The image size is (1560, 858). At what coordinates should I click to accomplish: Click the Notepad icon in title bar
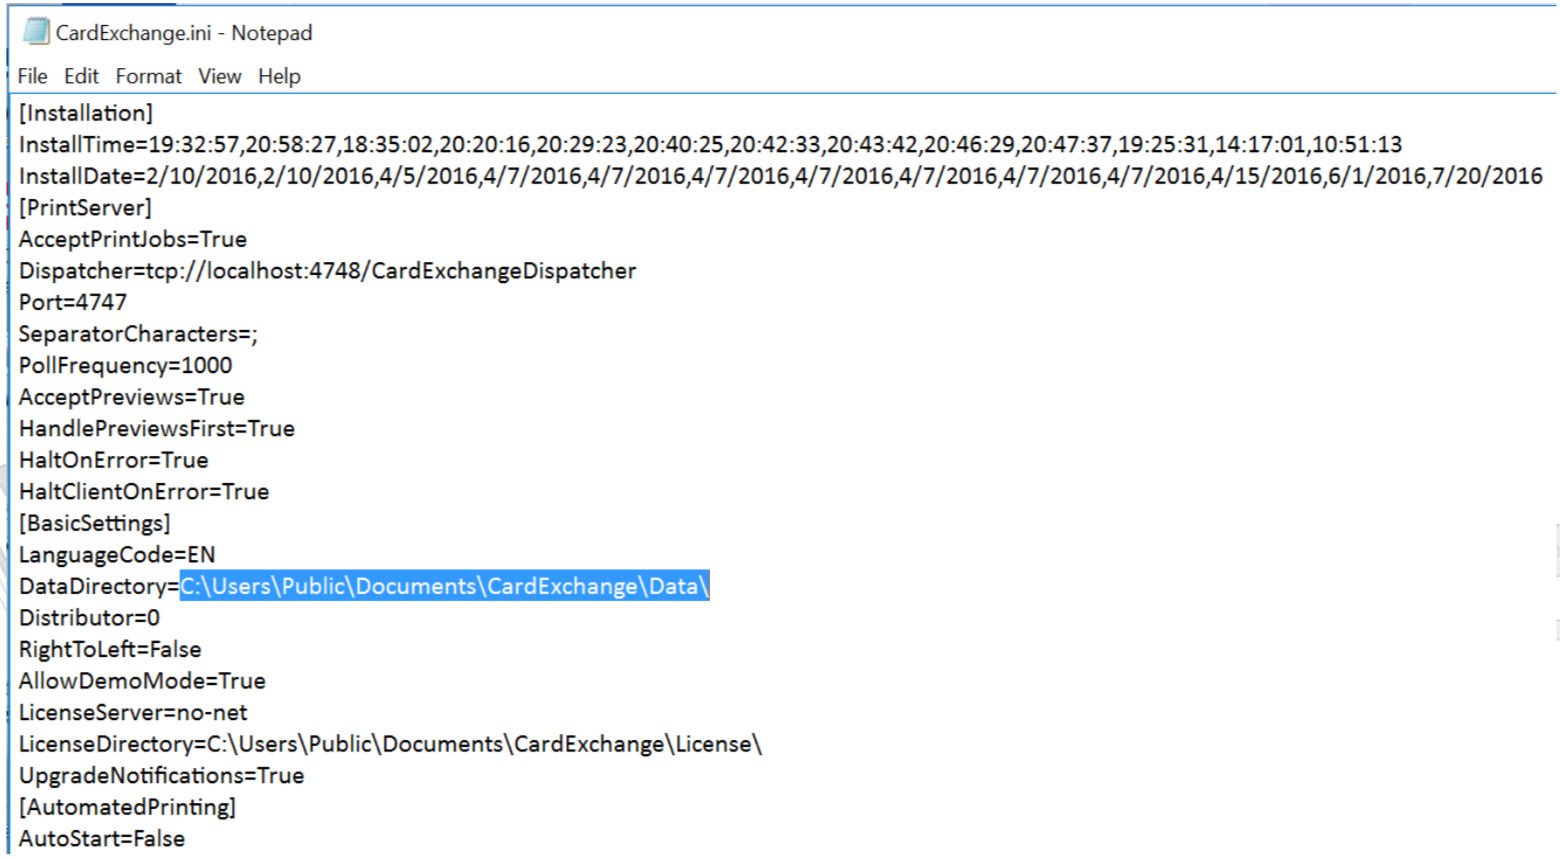36,32
